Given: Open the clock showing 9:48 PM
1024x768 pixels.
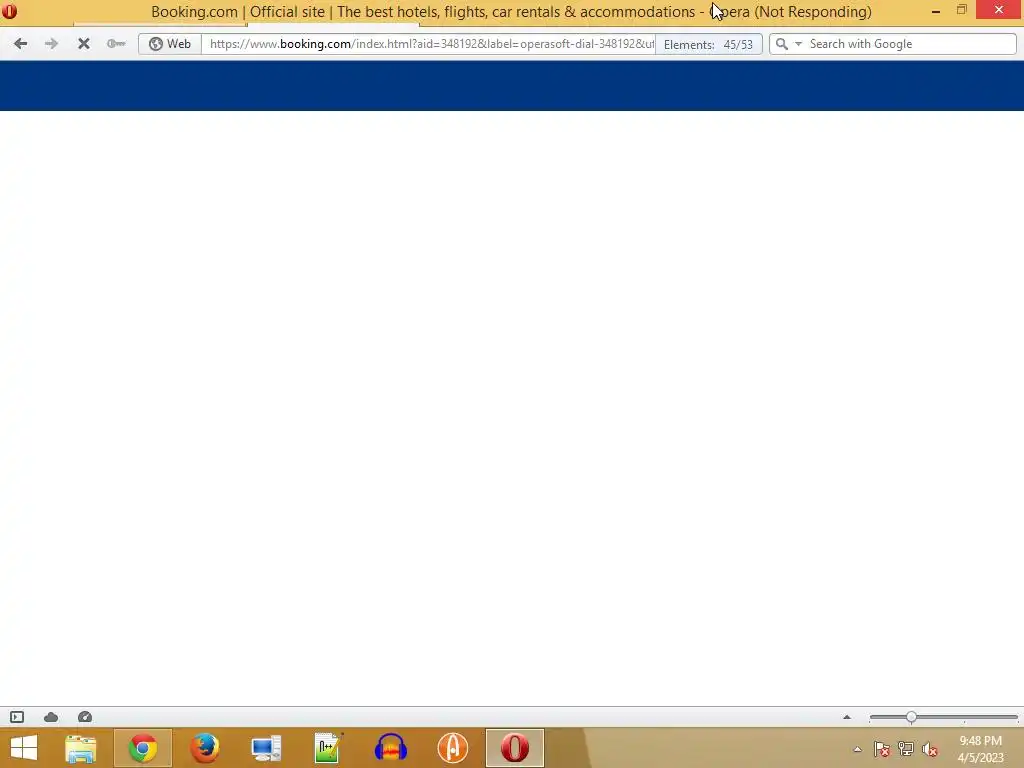Looking at the screenshot, I should point(980,749).
